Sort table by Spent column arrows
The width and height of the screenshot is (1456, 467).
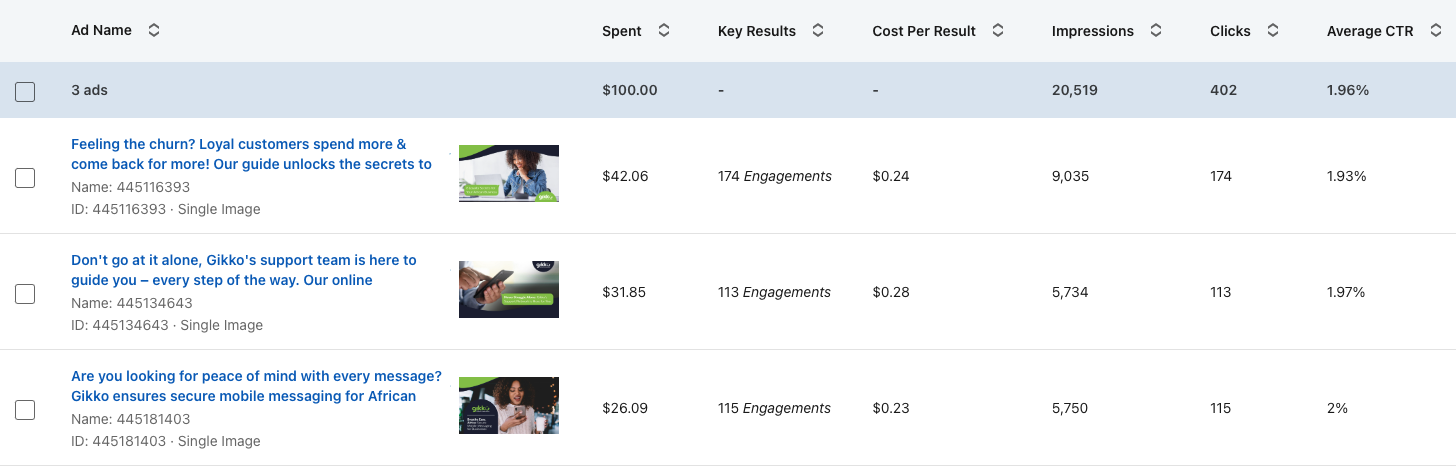click(x=664, y=31)
